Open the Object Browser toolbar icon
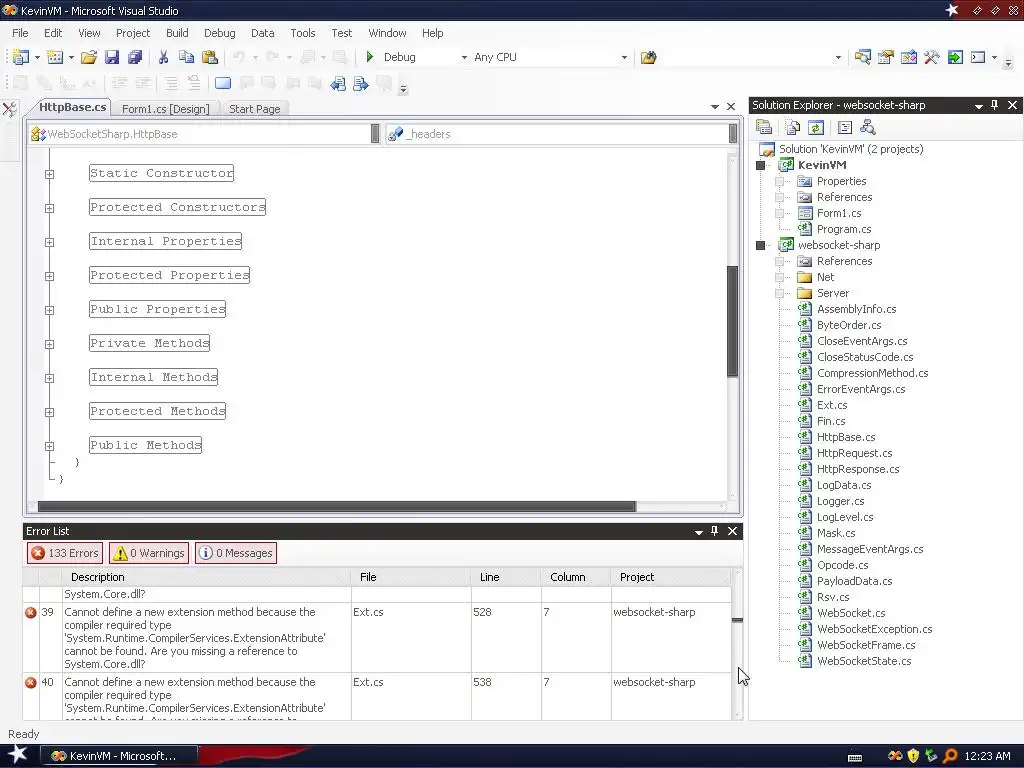Viewport: 1024px width, 768px height. tap(908, 57)
